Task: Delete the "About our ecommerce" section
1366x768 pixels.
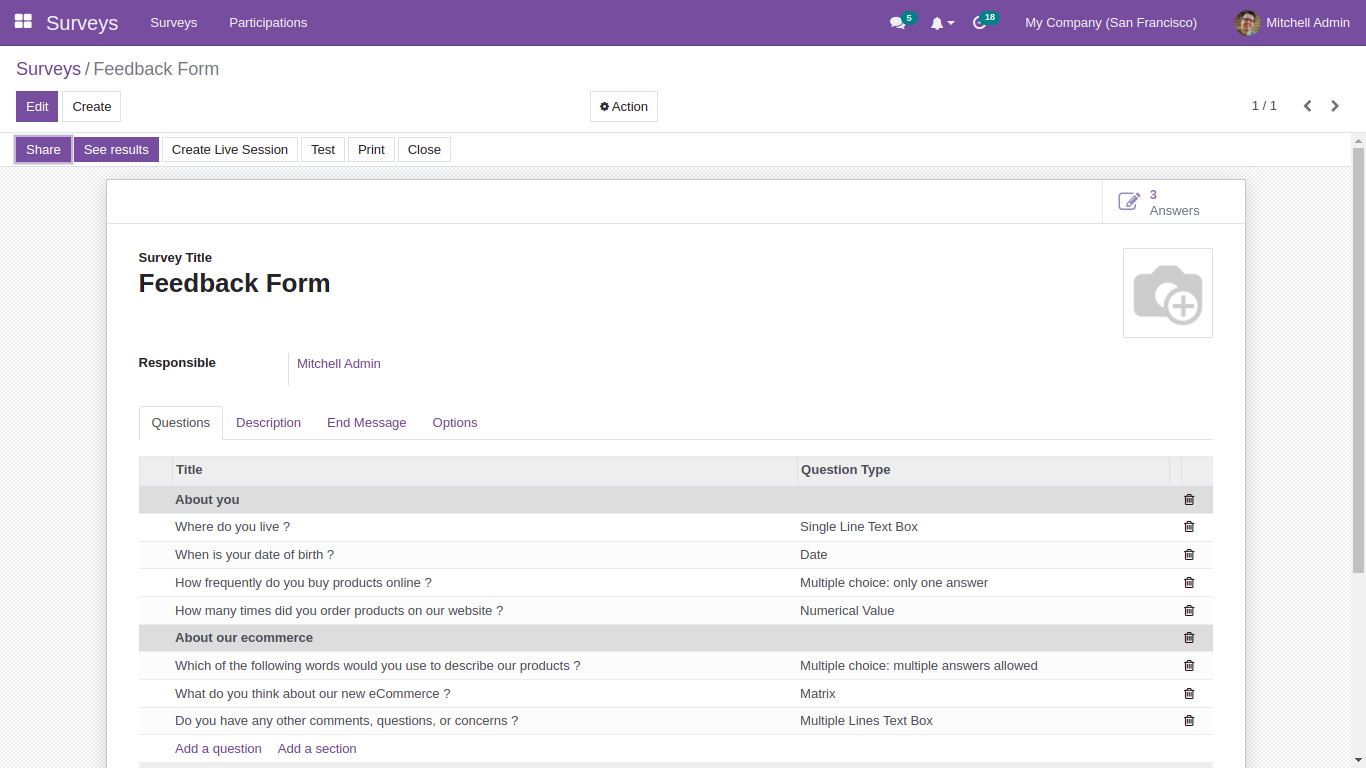Action: pyautogui.click(x=1188, y=637)
